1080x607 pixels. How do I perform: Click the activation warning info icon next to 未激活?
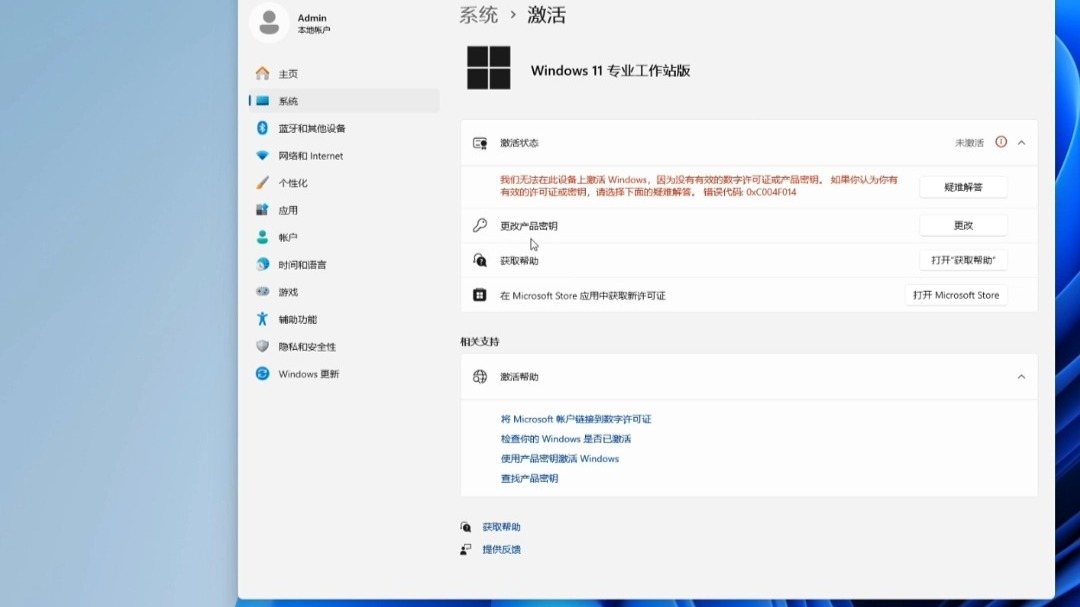[1001, 142]
